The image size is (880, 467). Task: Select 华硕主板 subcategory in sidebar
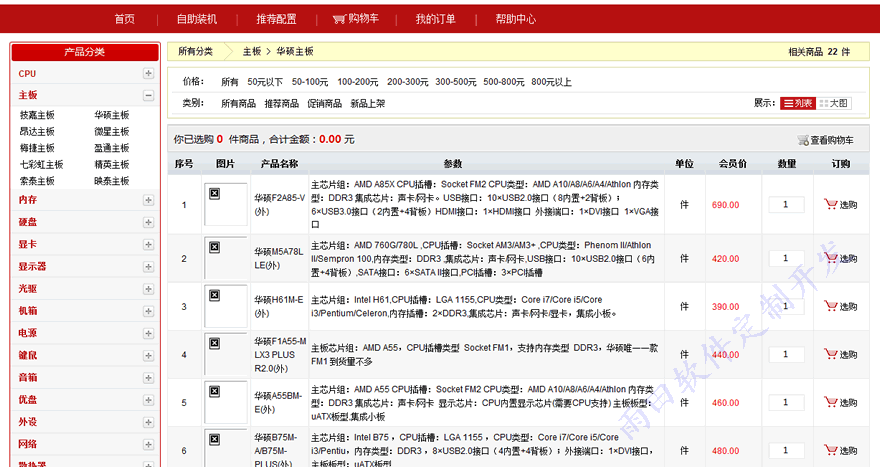pyautogui.click(x=112, y=115)
